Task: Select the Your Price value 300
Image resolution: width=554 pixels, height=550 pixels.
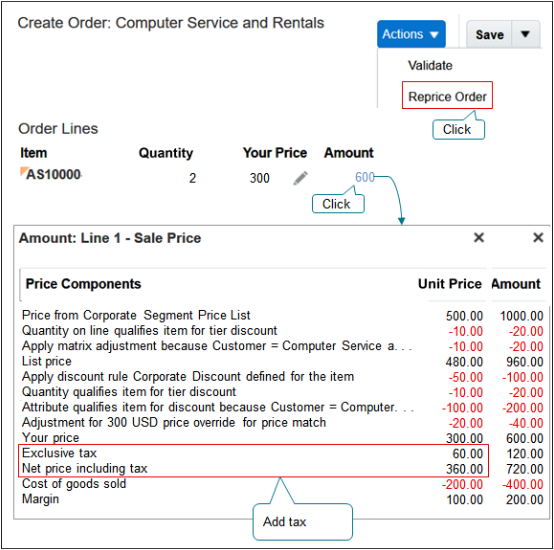Action: pyautogui.click(x=260, y=178)
